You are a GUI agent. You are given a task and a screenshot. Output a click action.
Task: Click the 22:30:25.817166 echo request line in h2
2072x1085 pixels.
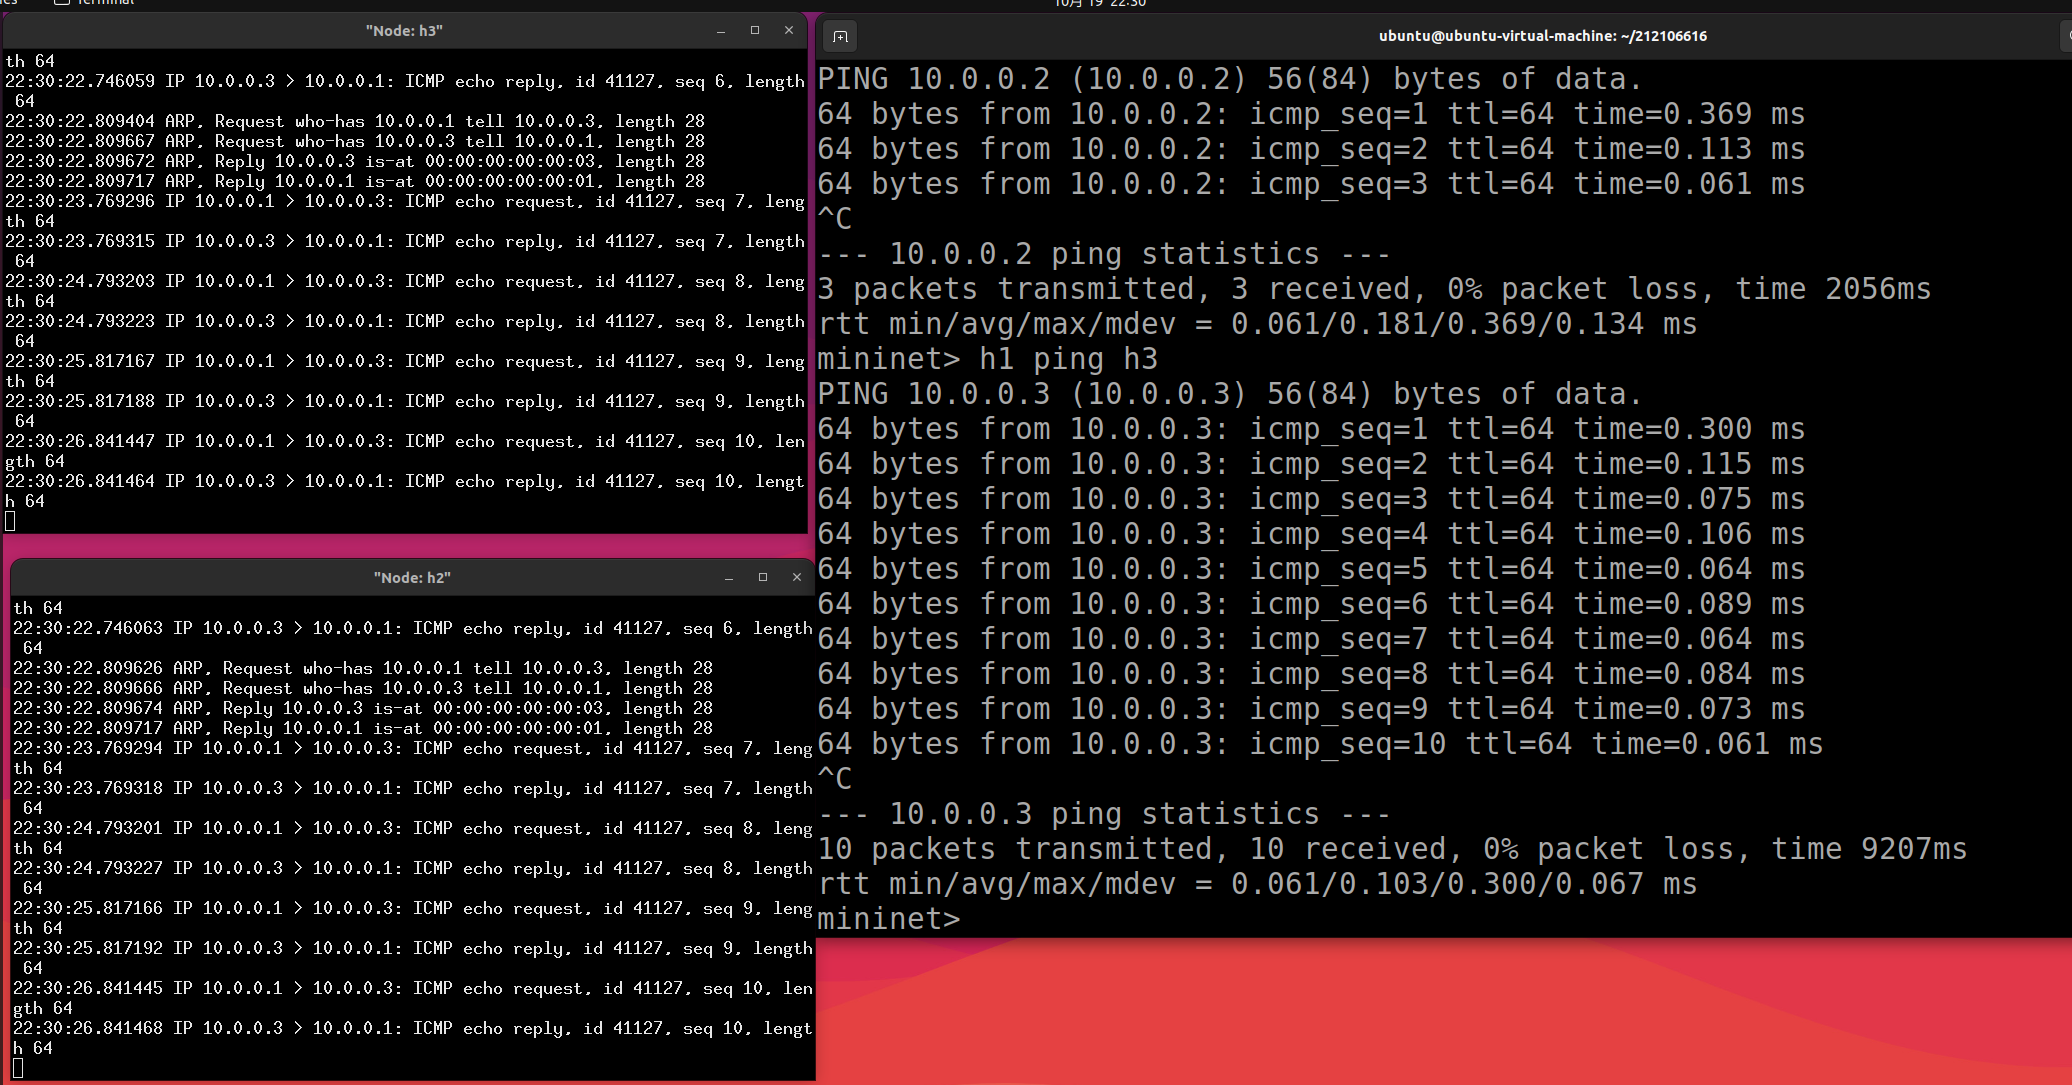(x=413, y=918)
